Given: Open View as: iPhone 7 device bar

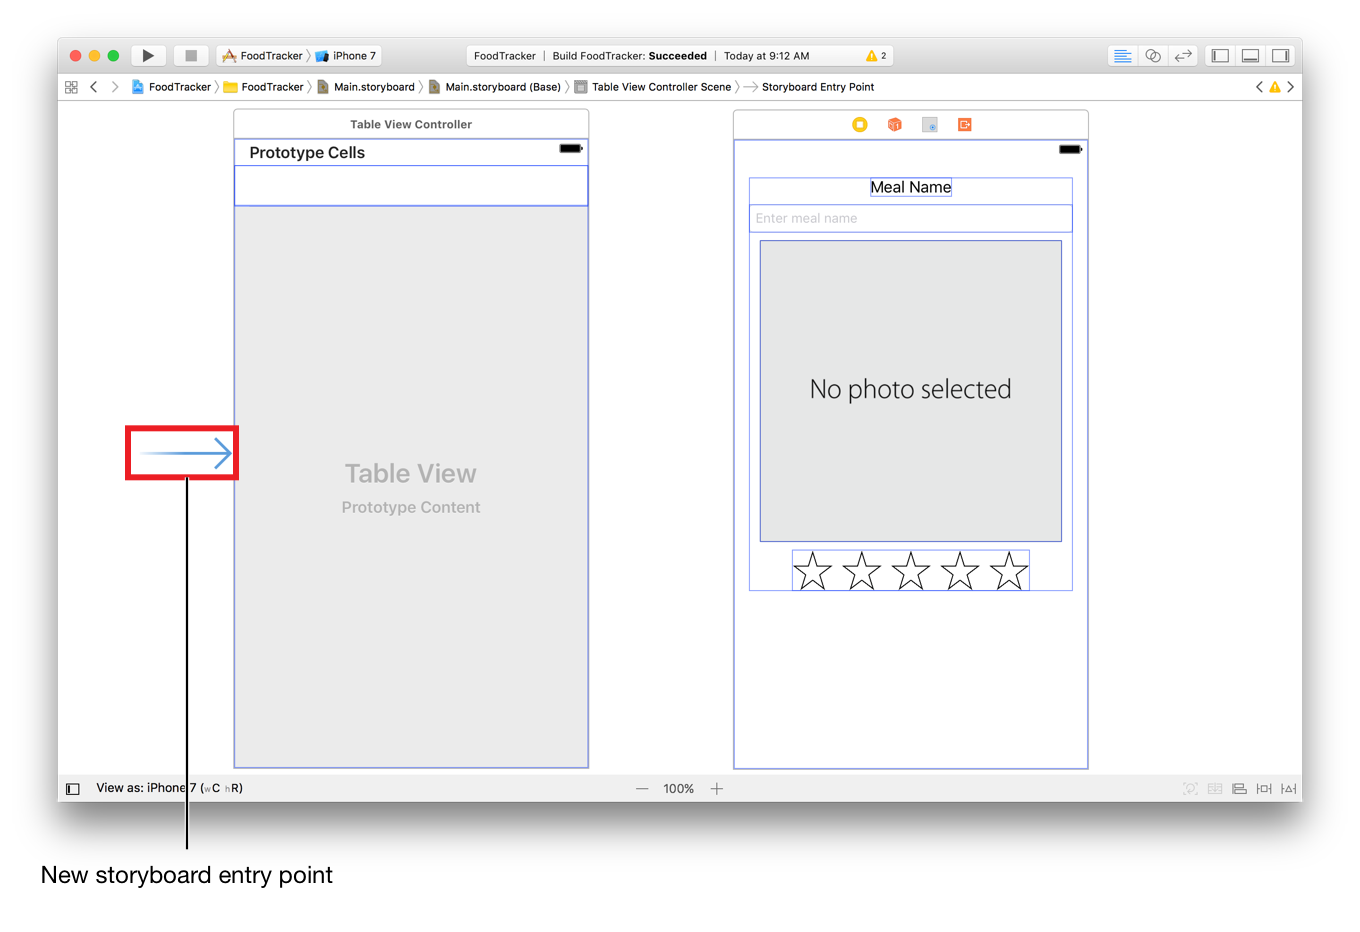Looking at the screenshot, I should [x=169, y=788].
